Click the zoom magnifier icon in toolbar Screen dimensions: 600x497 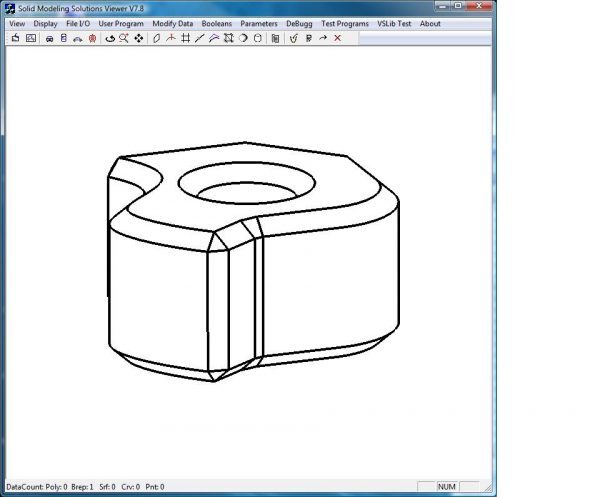[124, 38]
